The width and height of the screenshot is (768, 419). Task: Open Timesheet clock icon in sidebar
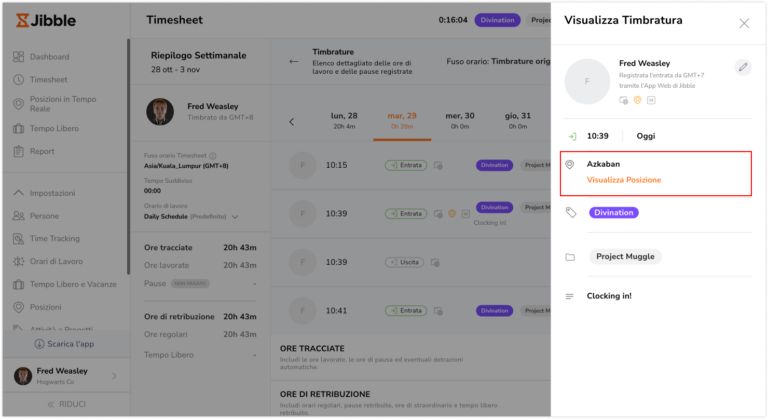click(x=19, y=79)
